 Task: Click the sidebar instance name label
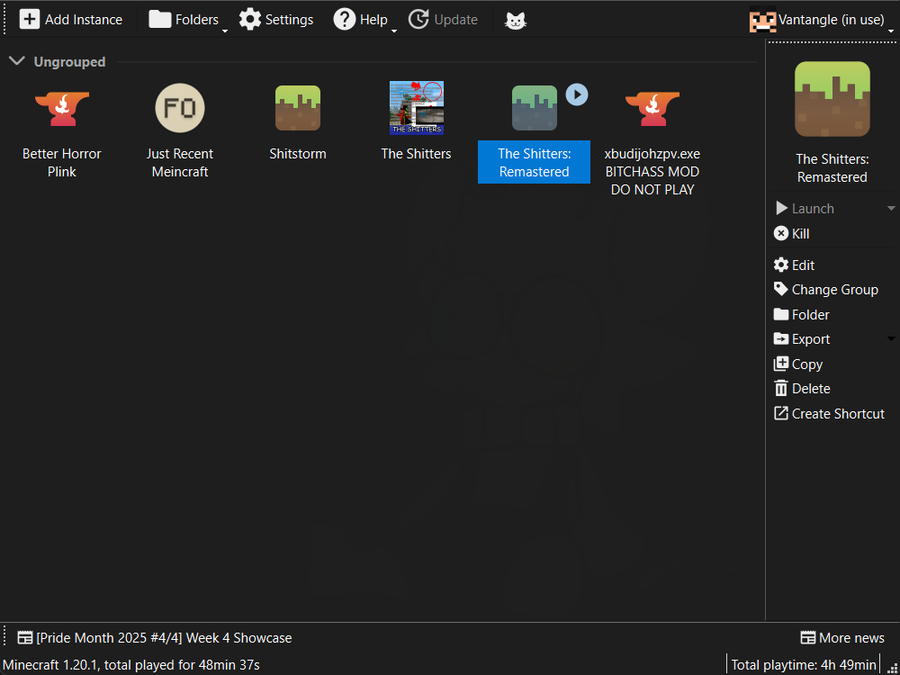[x=832, y=168]
